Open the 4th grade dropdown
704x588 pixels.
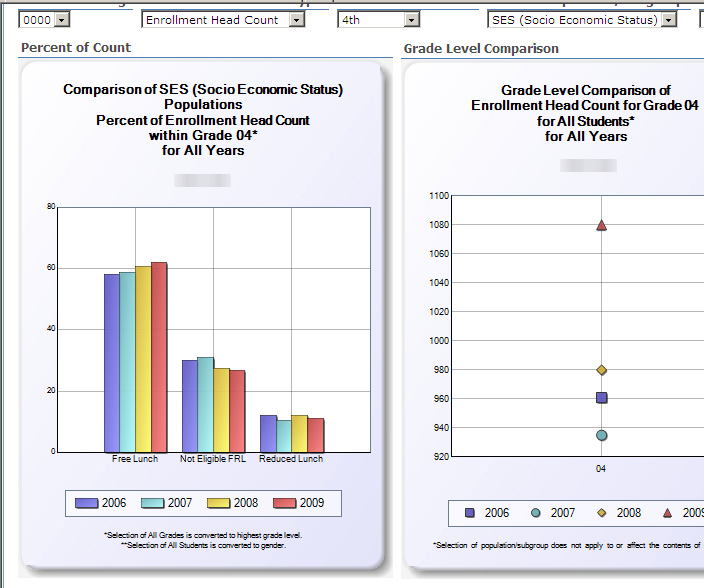411,19
